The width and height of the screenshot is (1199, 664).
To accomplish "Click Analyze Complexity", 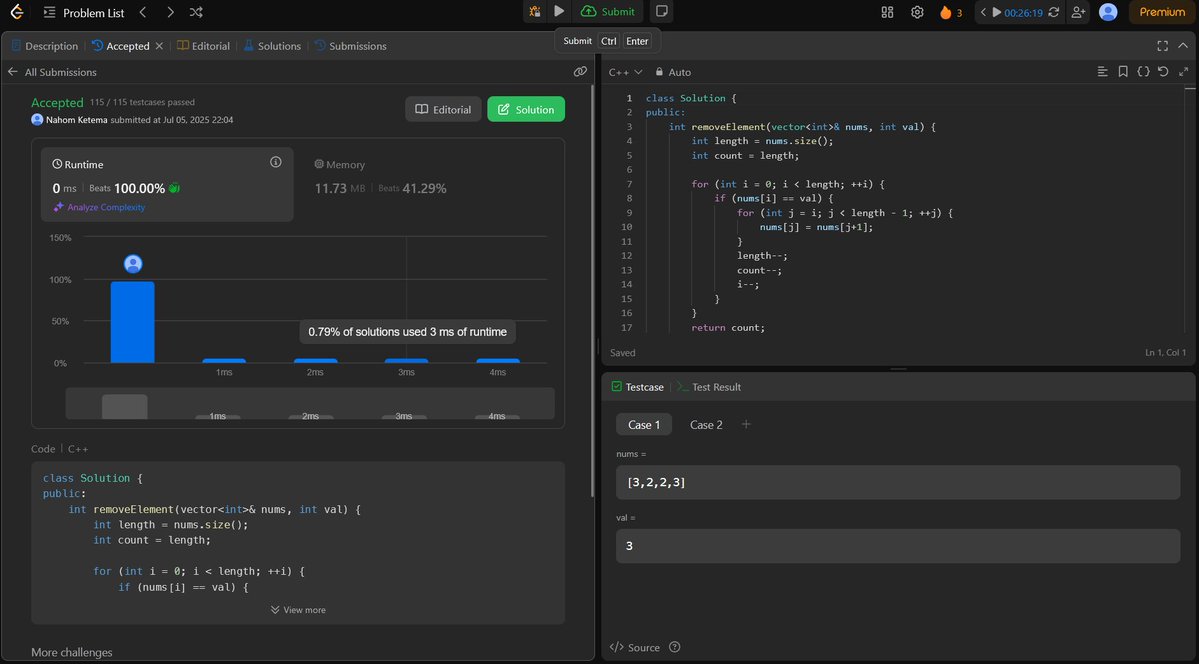I will pos(99,207).
